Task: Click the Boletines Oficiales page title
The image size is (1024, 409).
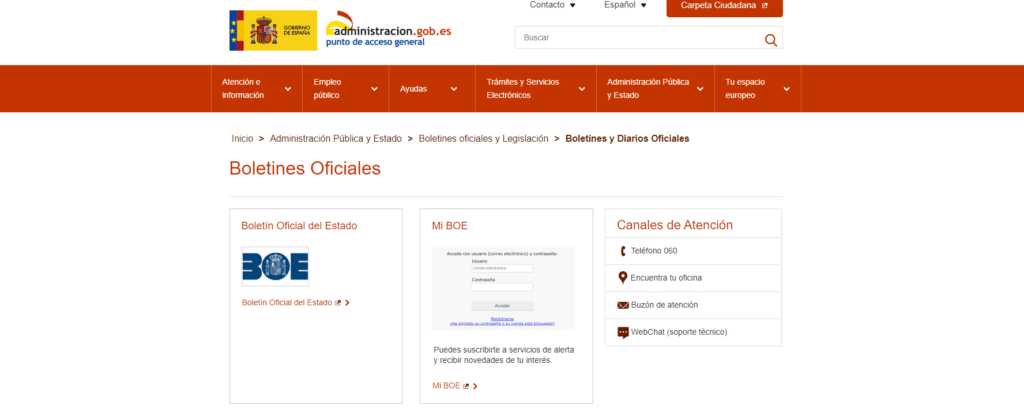Action: tap(305, 169)
